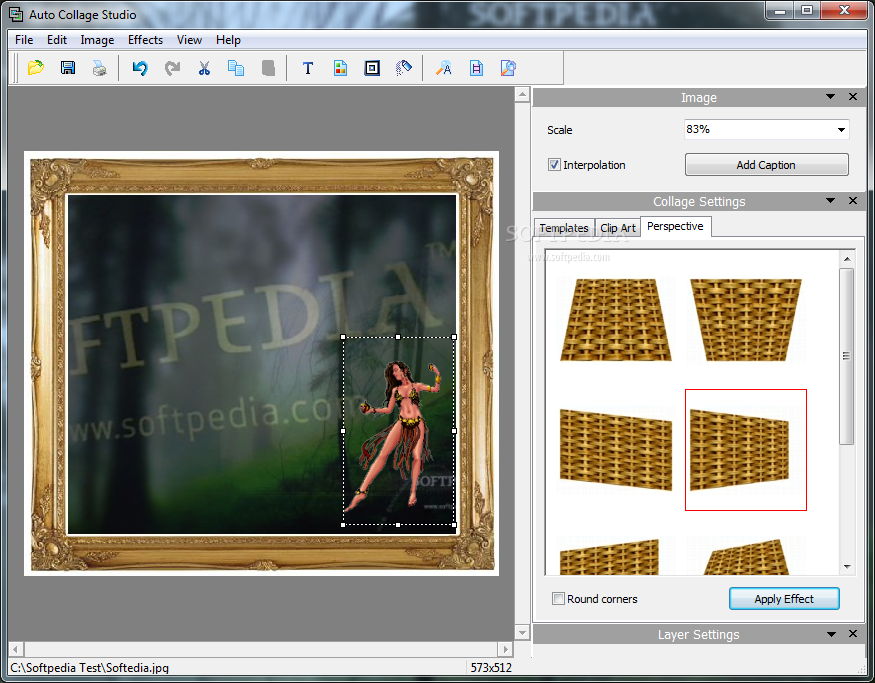Viewport: 875px width, 683px height.
Task: Open the Image menu
Action: (x=97, y=40)
